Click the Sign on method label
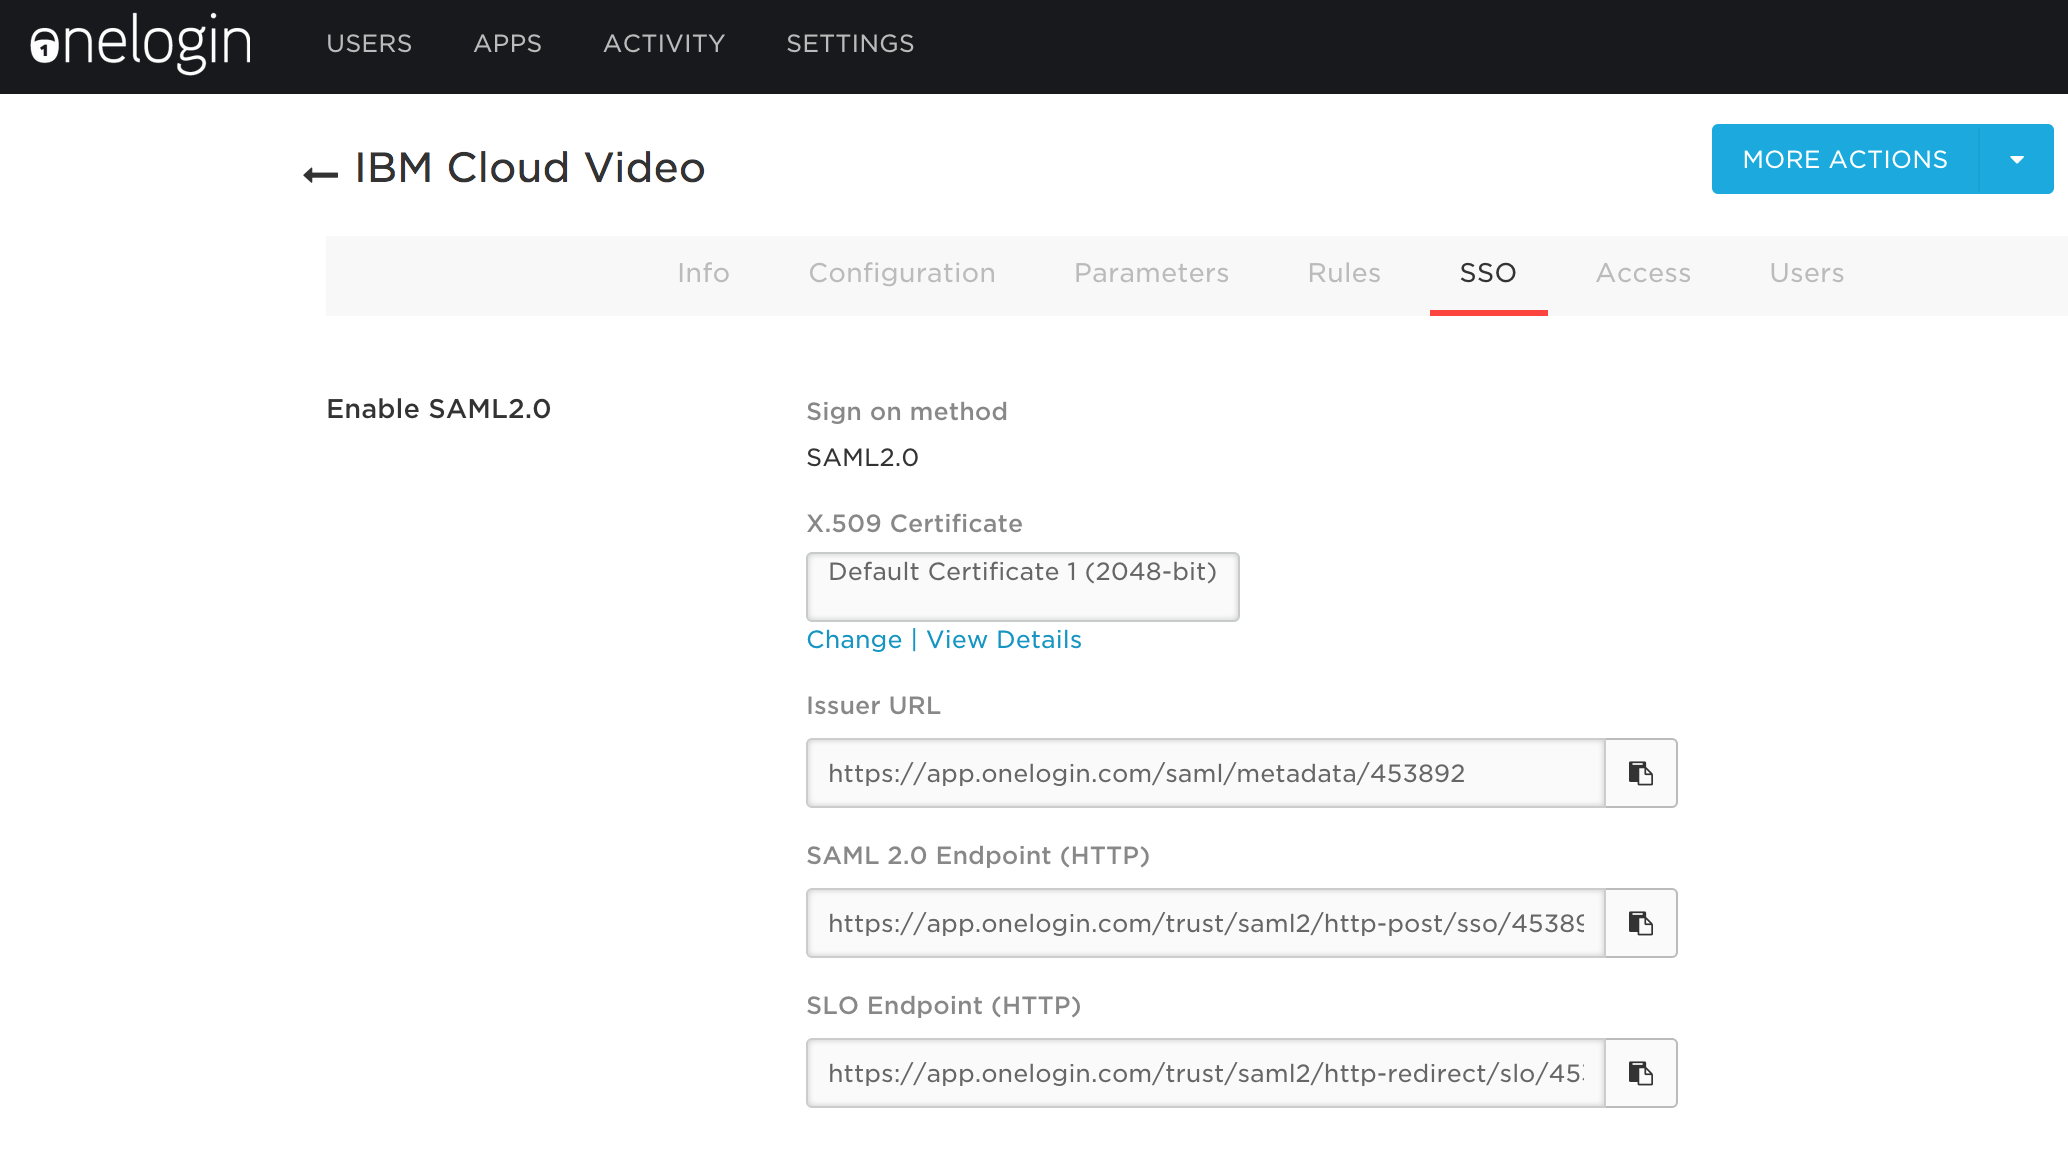Viewport: 2068px width, 1160px height. point(907,412)
